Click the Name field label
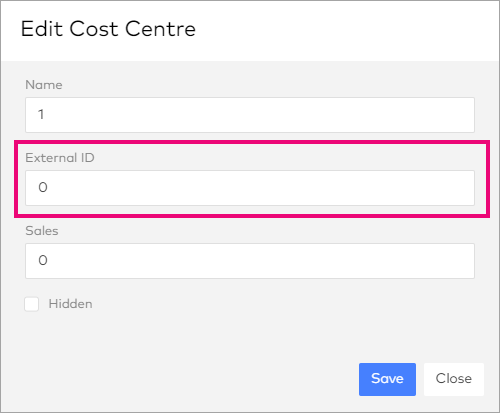This screenshot has width=500, height=413. coord(44,85)
